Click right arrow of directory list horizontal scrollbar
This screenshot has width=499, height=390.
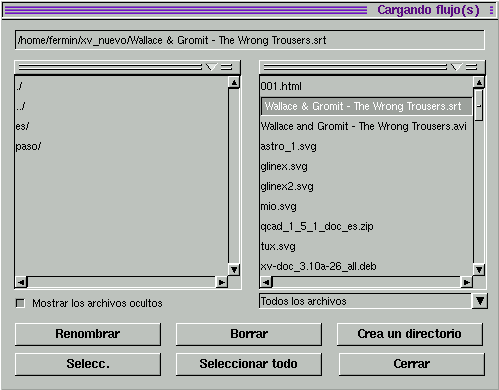[221, 282]
